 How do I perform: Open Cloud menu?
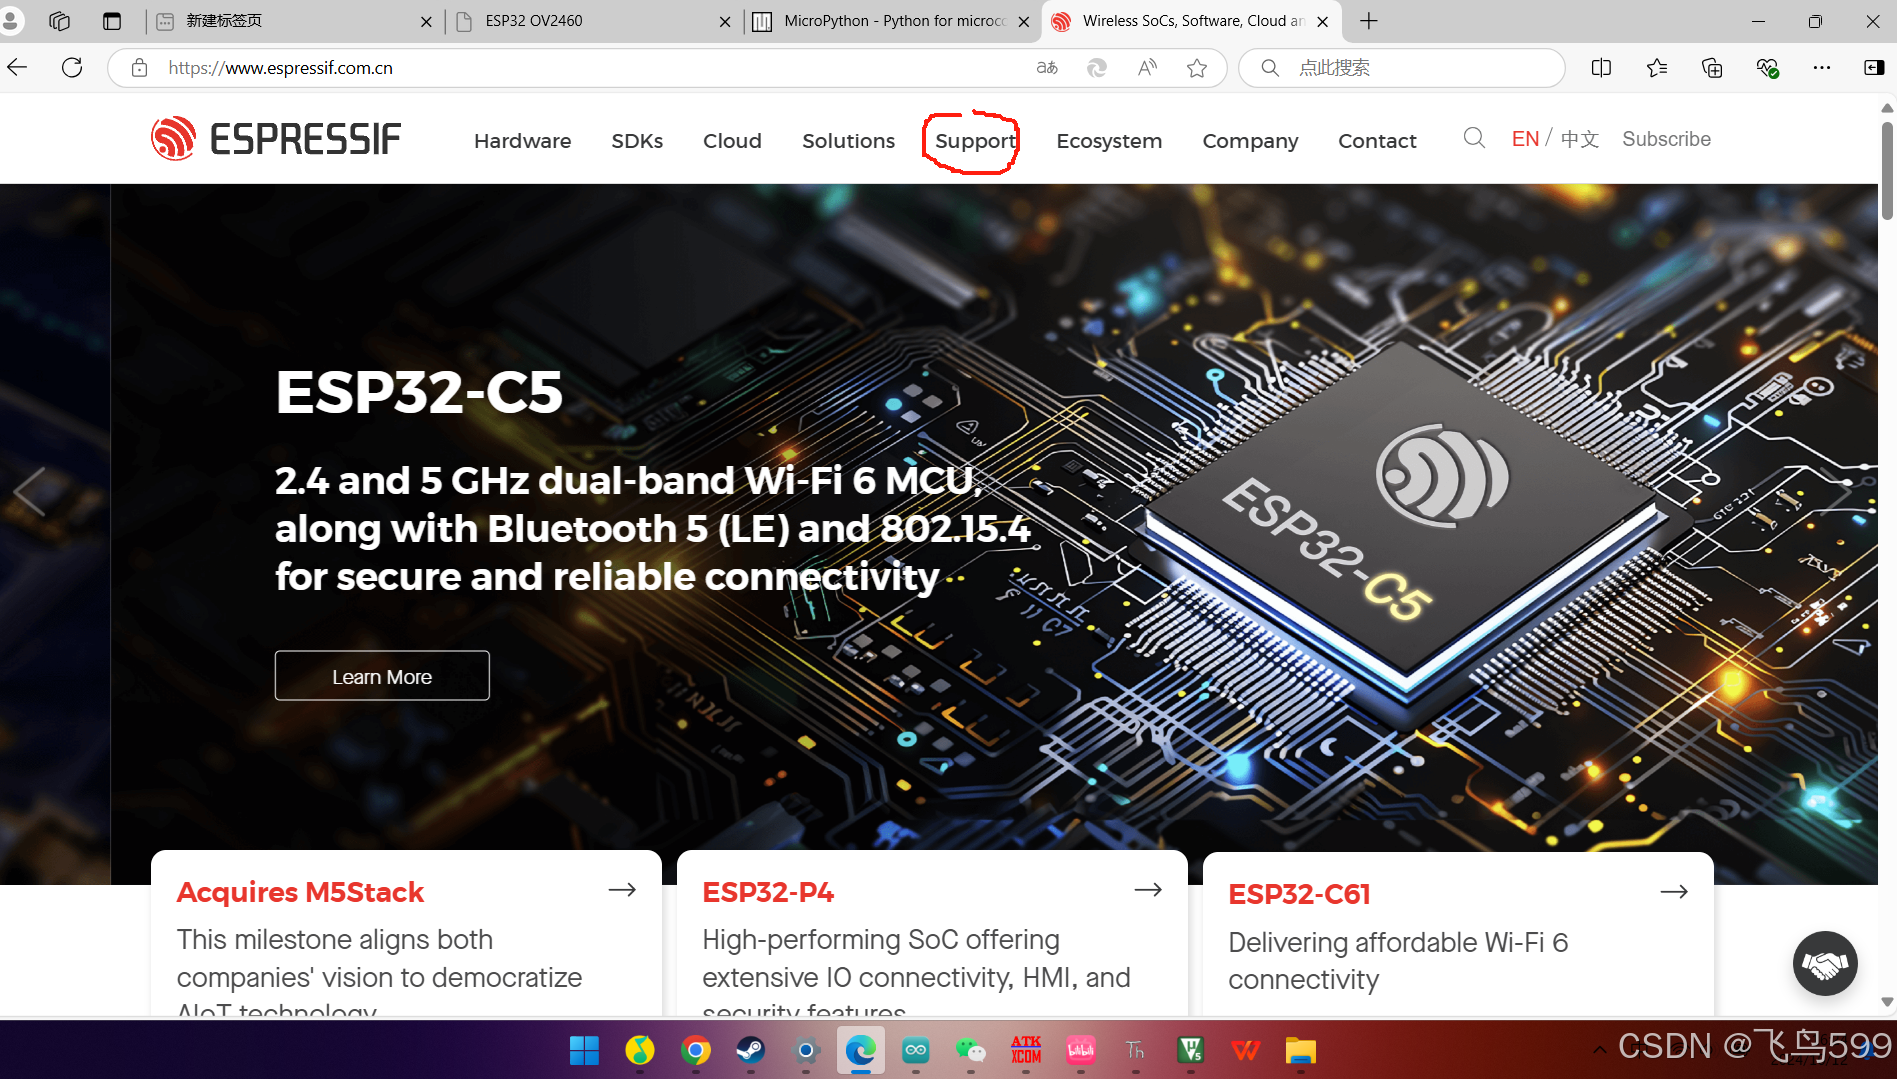pyautogui.click(x=732, y=141)
